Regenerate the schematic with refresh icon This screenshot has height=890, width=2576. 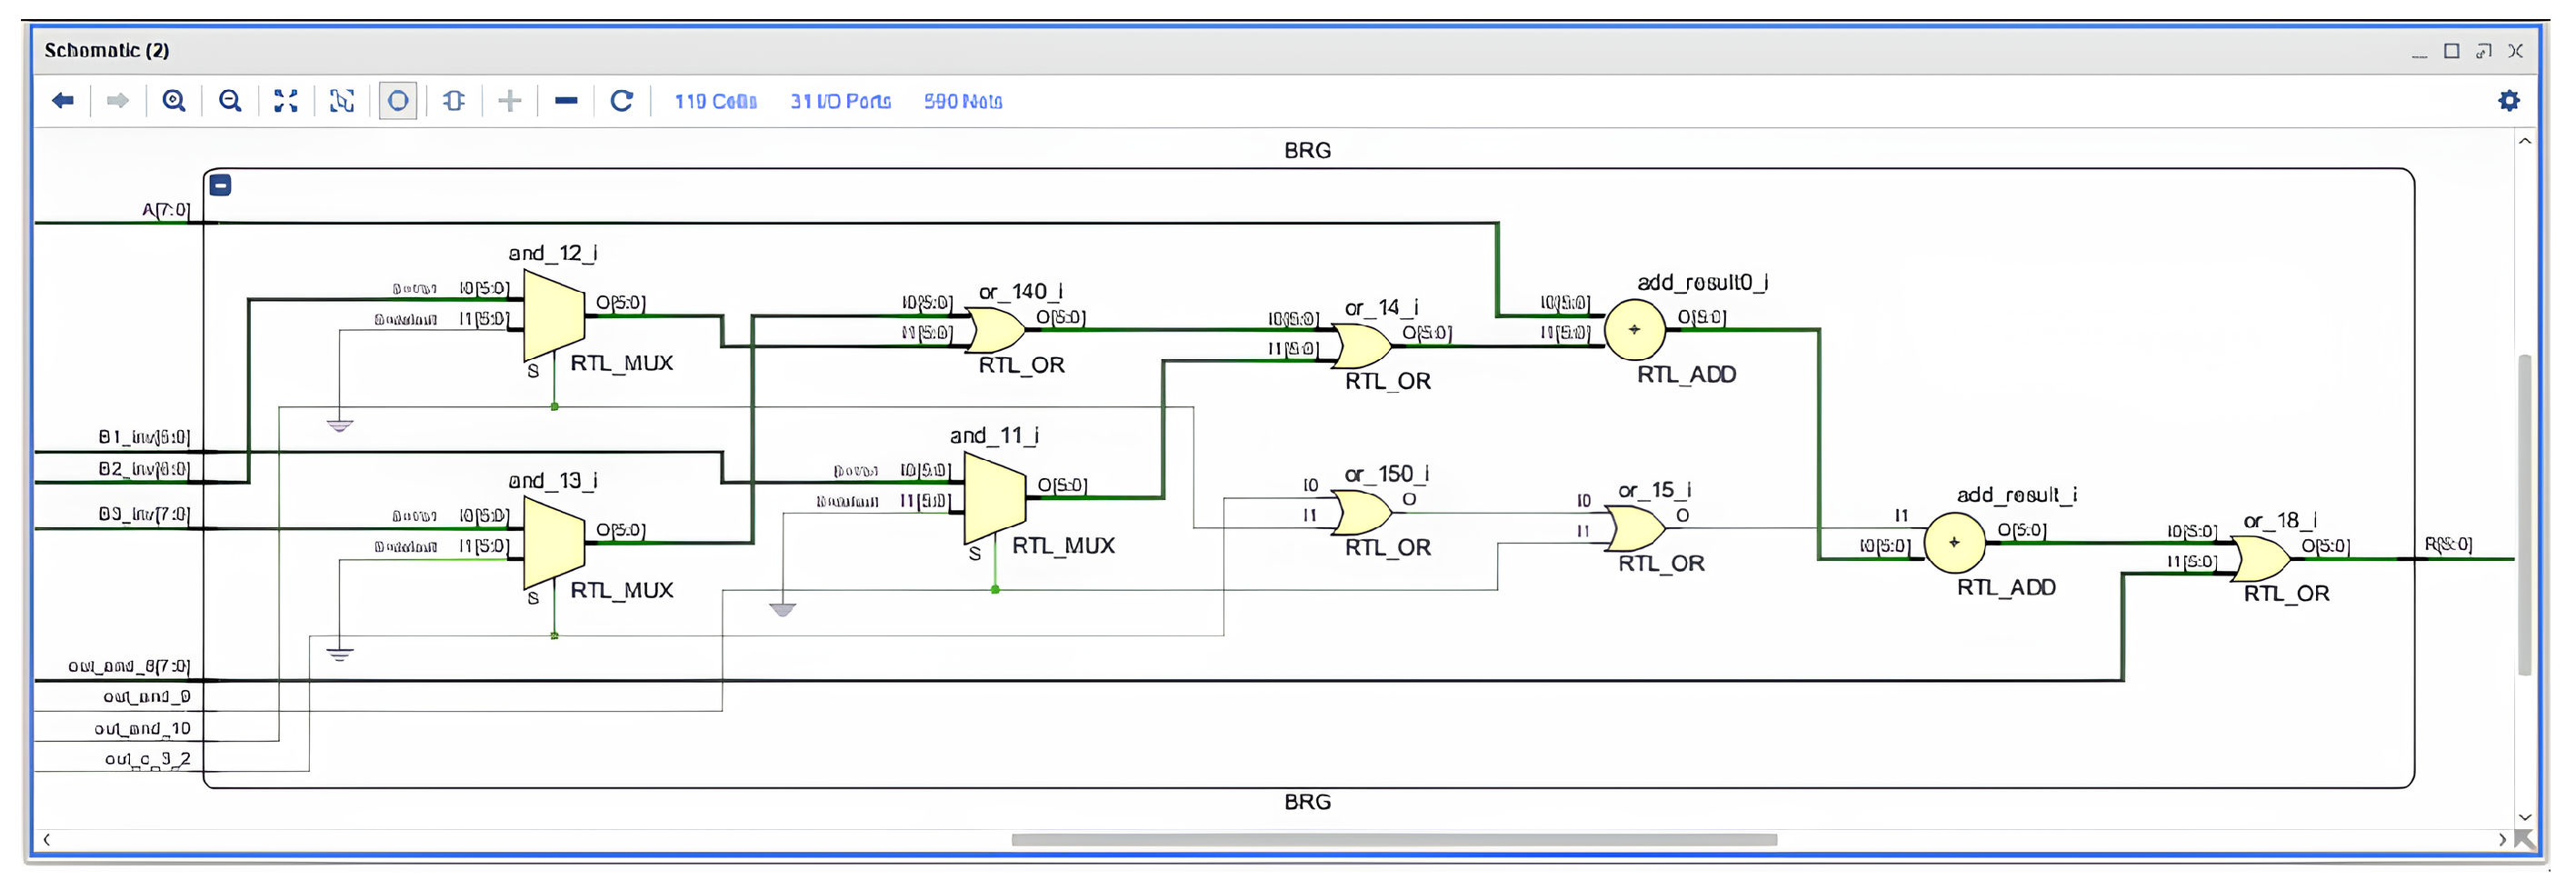[621, 101]
